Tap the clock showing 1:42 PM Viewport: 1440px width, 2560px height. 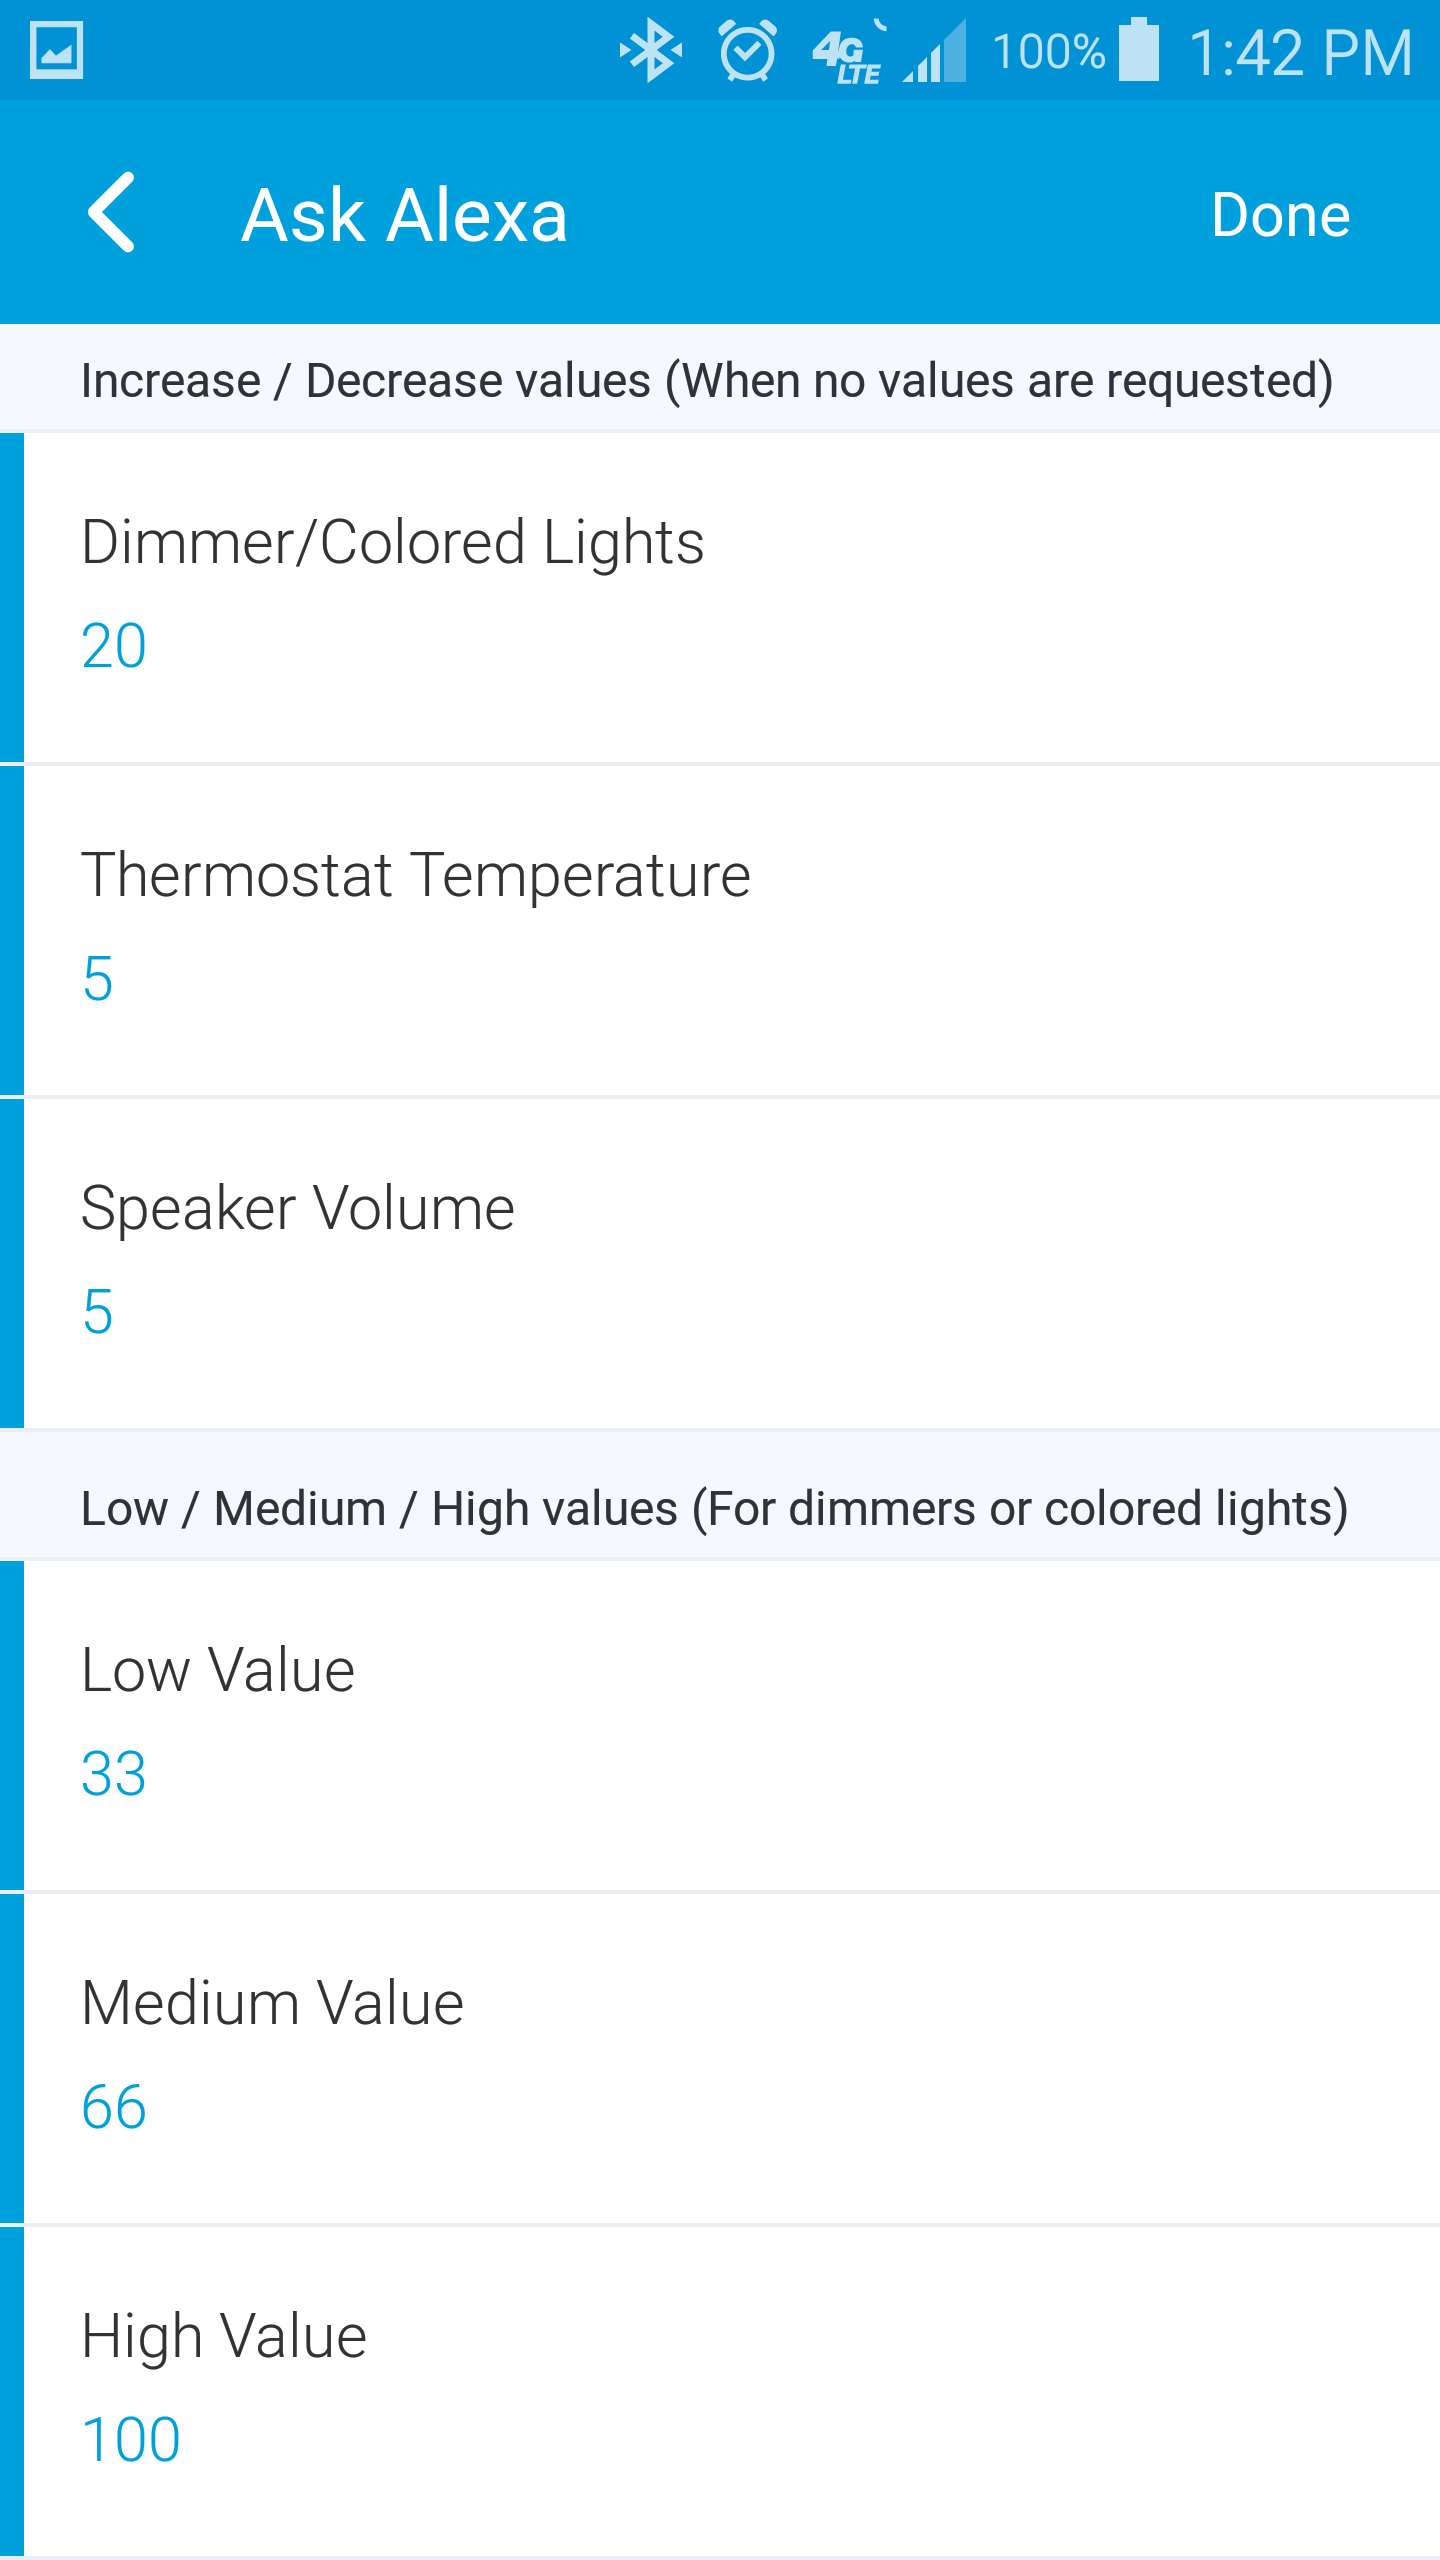(1300, 52)
